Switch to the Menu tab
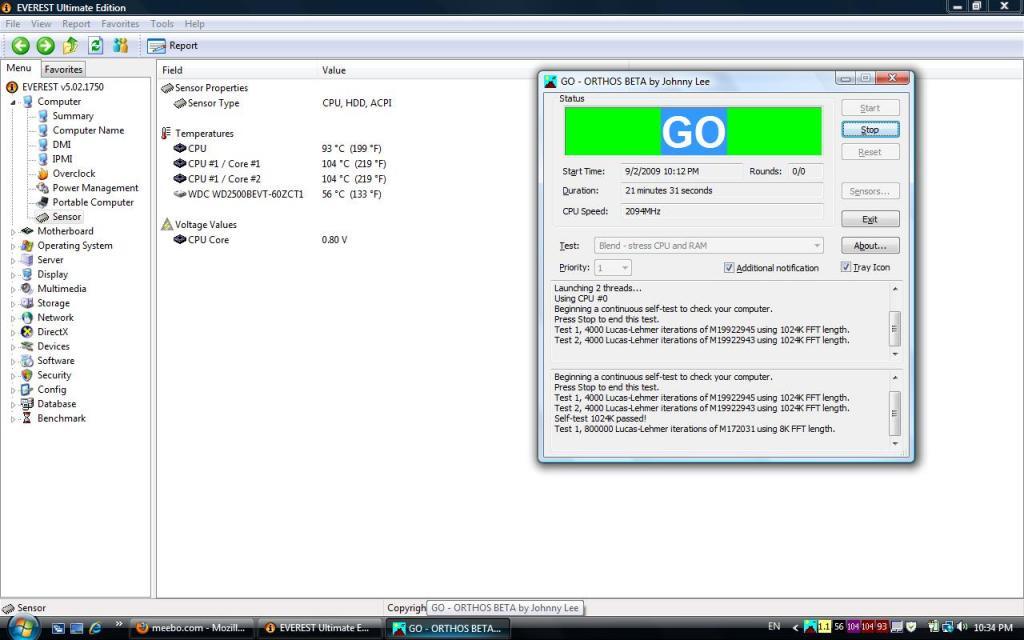 click(19, 68)
